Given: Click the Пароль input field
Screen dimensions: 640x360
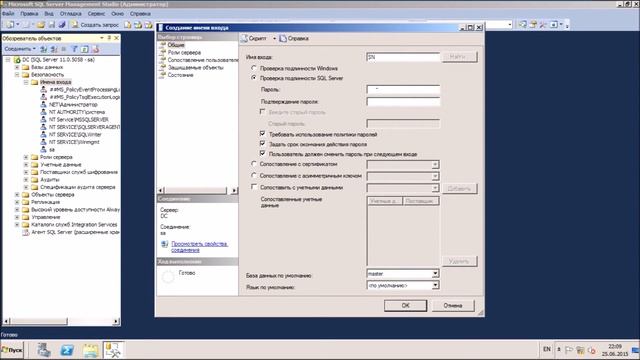Looking at the screenshot, I should (403, 89).
